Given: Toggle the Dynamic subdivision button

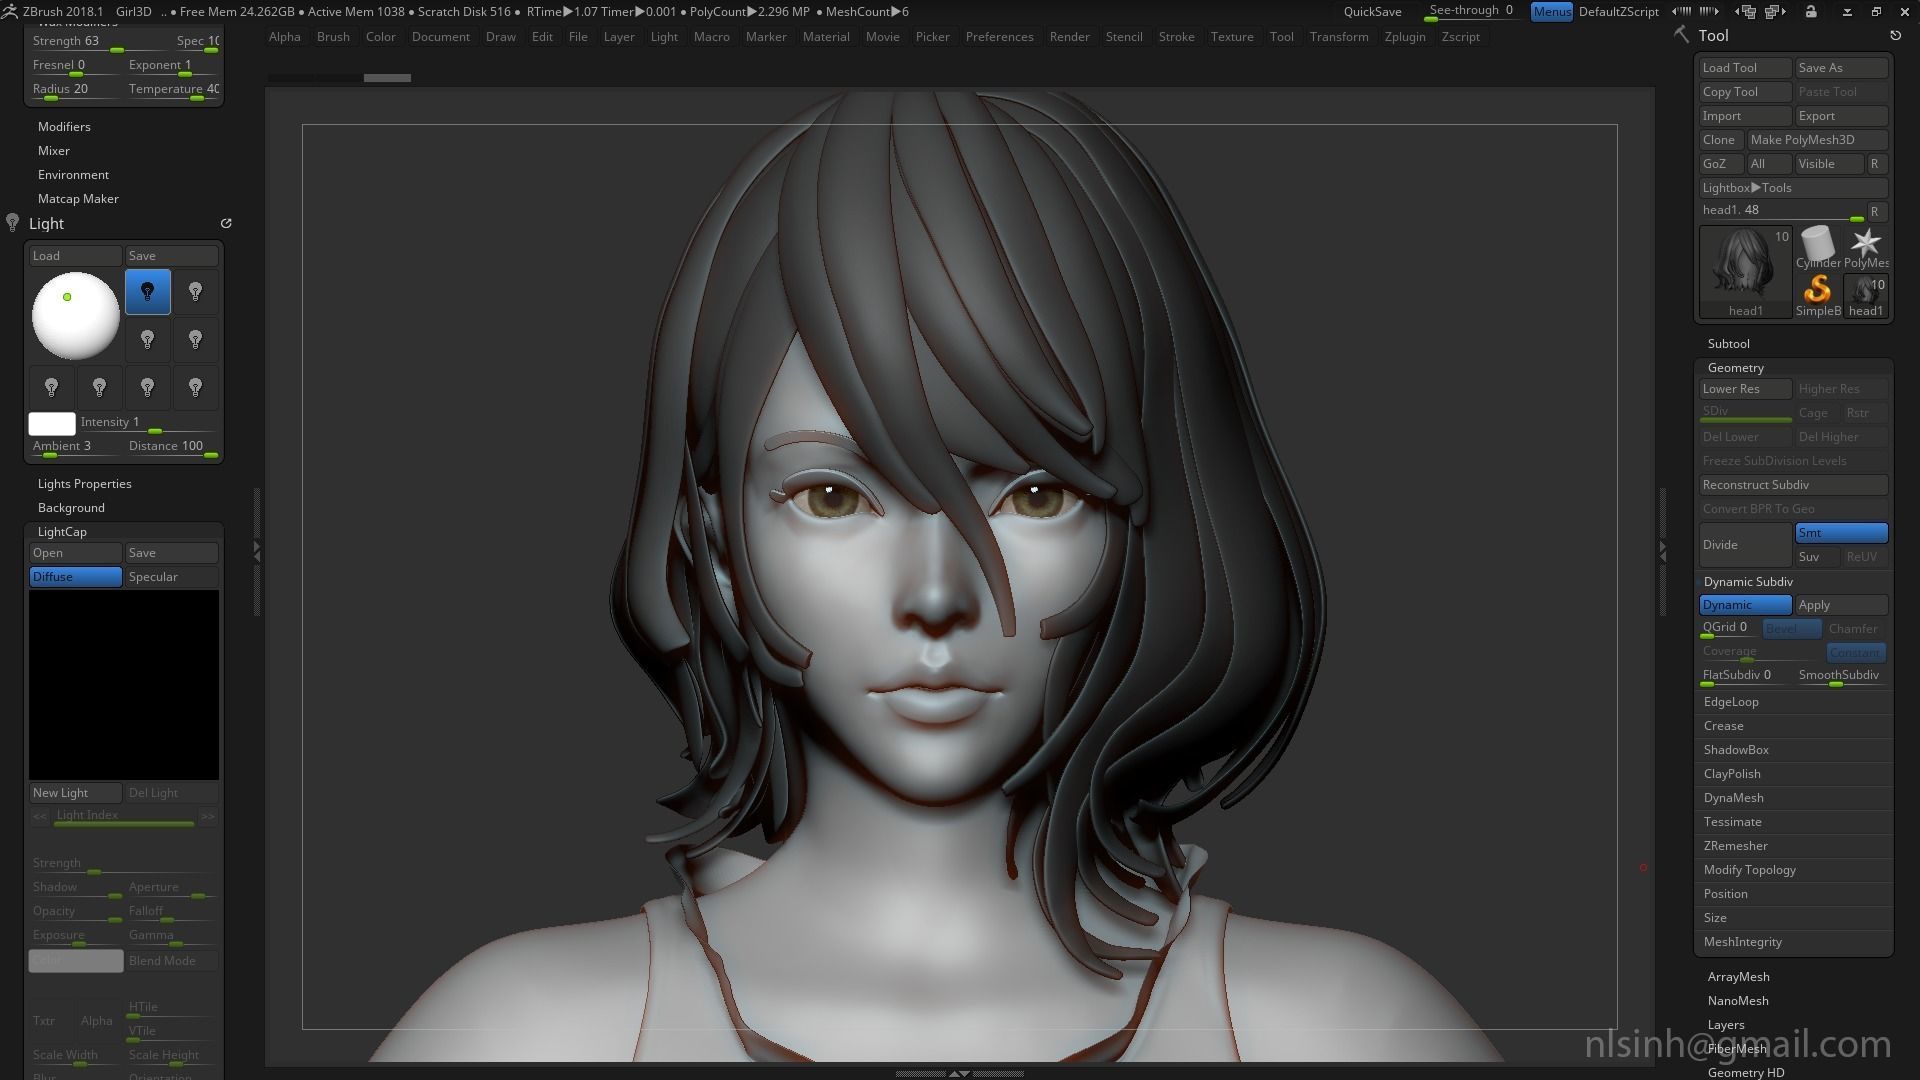Looking at the screenshot, I should click(x=1744, y=605).
